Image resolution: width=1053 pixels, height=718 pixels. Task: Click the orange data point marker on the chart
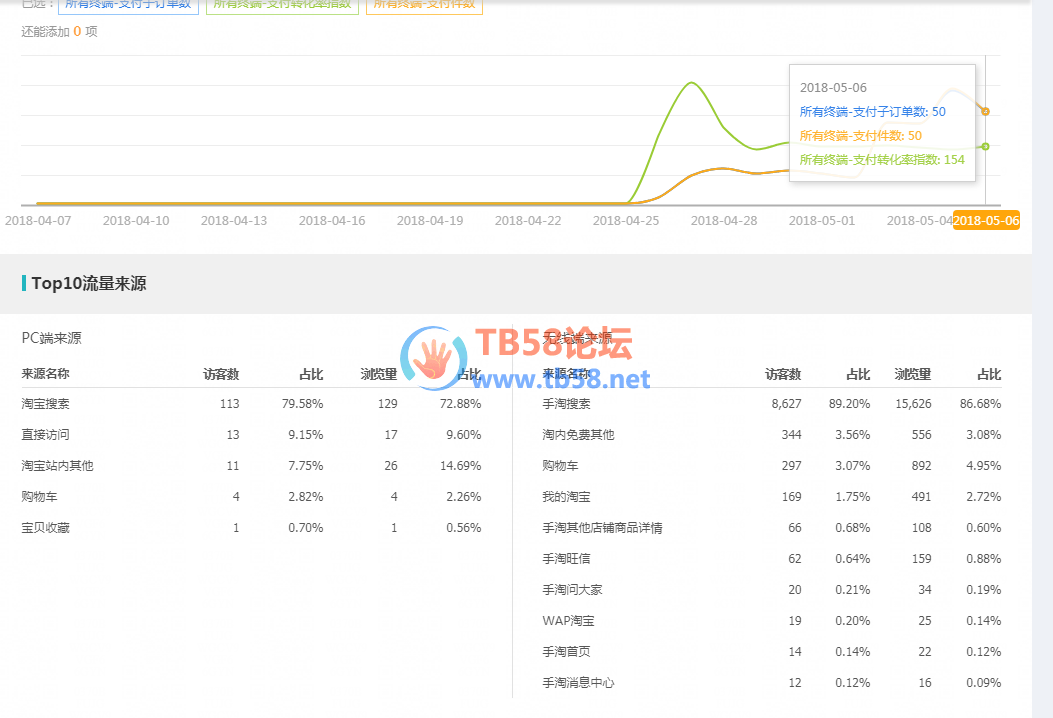(985, 111)
